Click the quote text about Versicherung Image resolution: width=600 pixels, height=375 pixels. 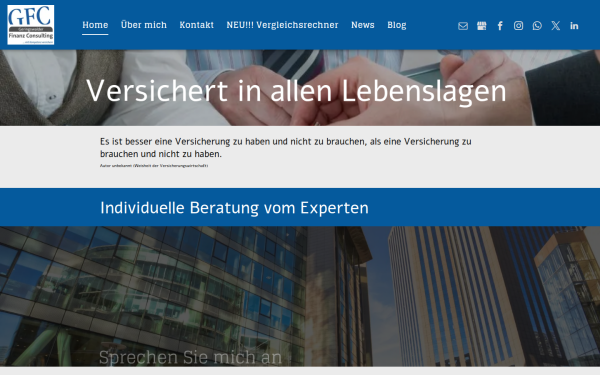point(285,147)
